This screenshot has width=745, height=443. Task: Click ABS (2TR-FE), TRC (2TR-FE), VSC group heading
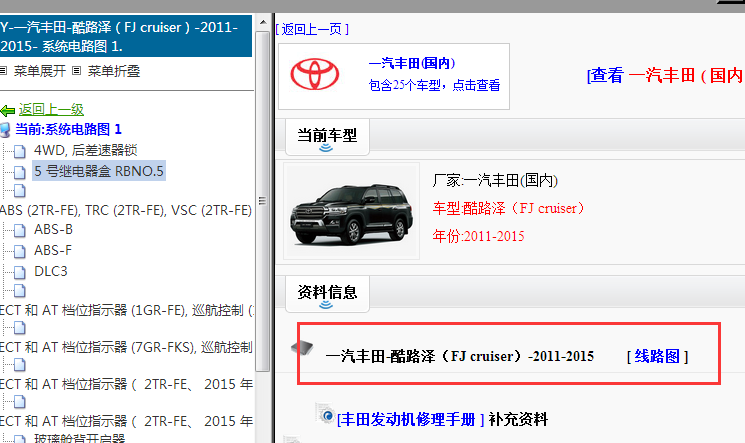[126, 211]
